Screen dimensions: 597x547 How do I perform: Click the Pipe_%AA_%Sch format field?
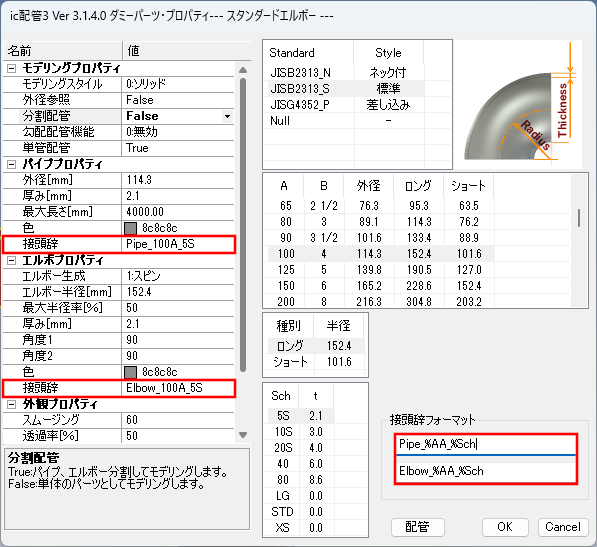pyautogui.click(x=486, y=444)
